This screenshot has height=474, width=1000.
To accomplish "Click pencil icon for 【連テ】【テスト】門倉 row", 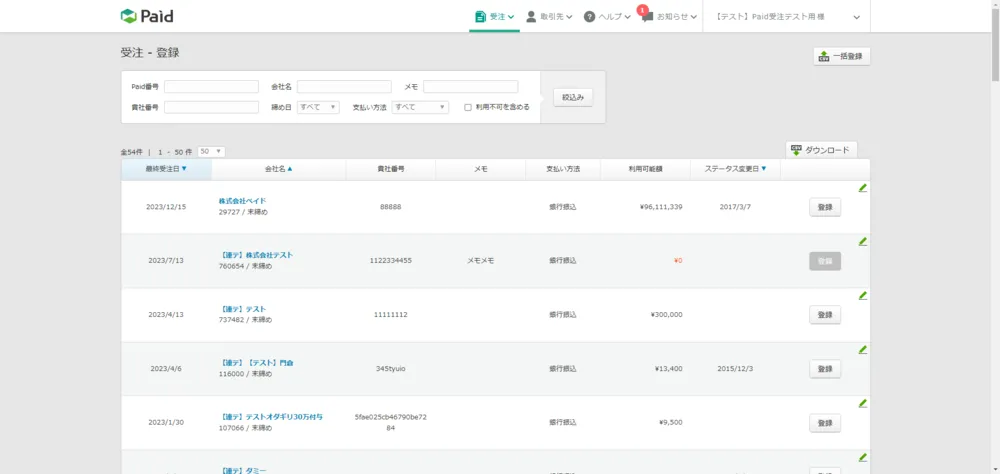I will (863, 349).
